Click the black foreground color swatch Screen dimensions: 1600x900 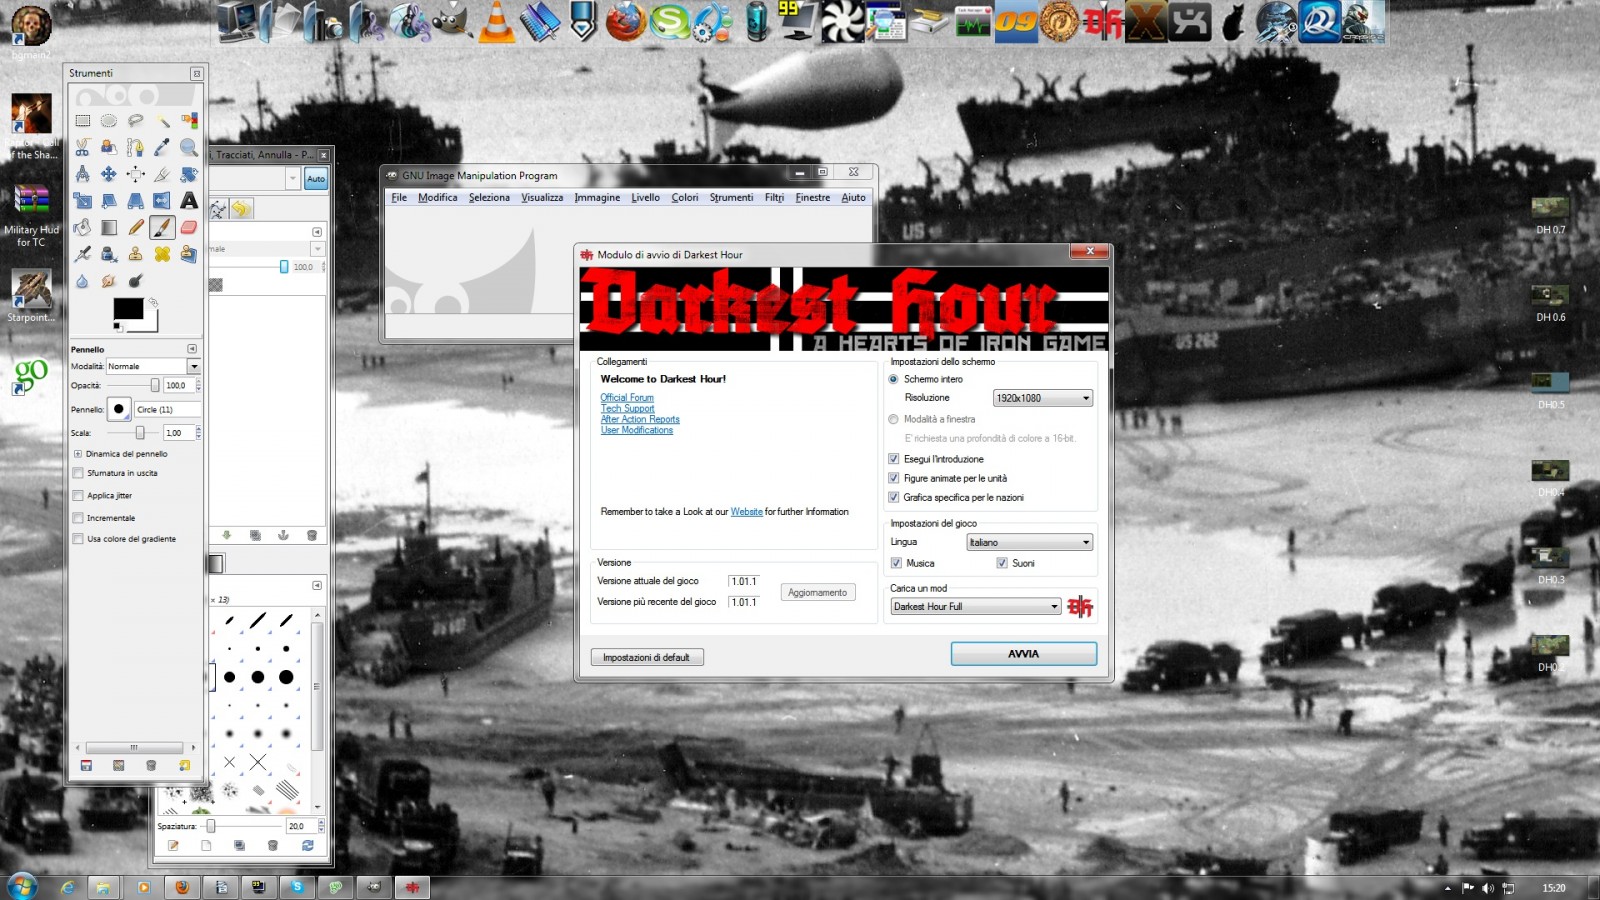click(x=128, y=309)
